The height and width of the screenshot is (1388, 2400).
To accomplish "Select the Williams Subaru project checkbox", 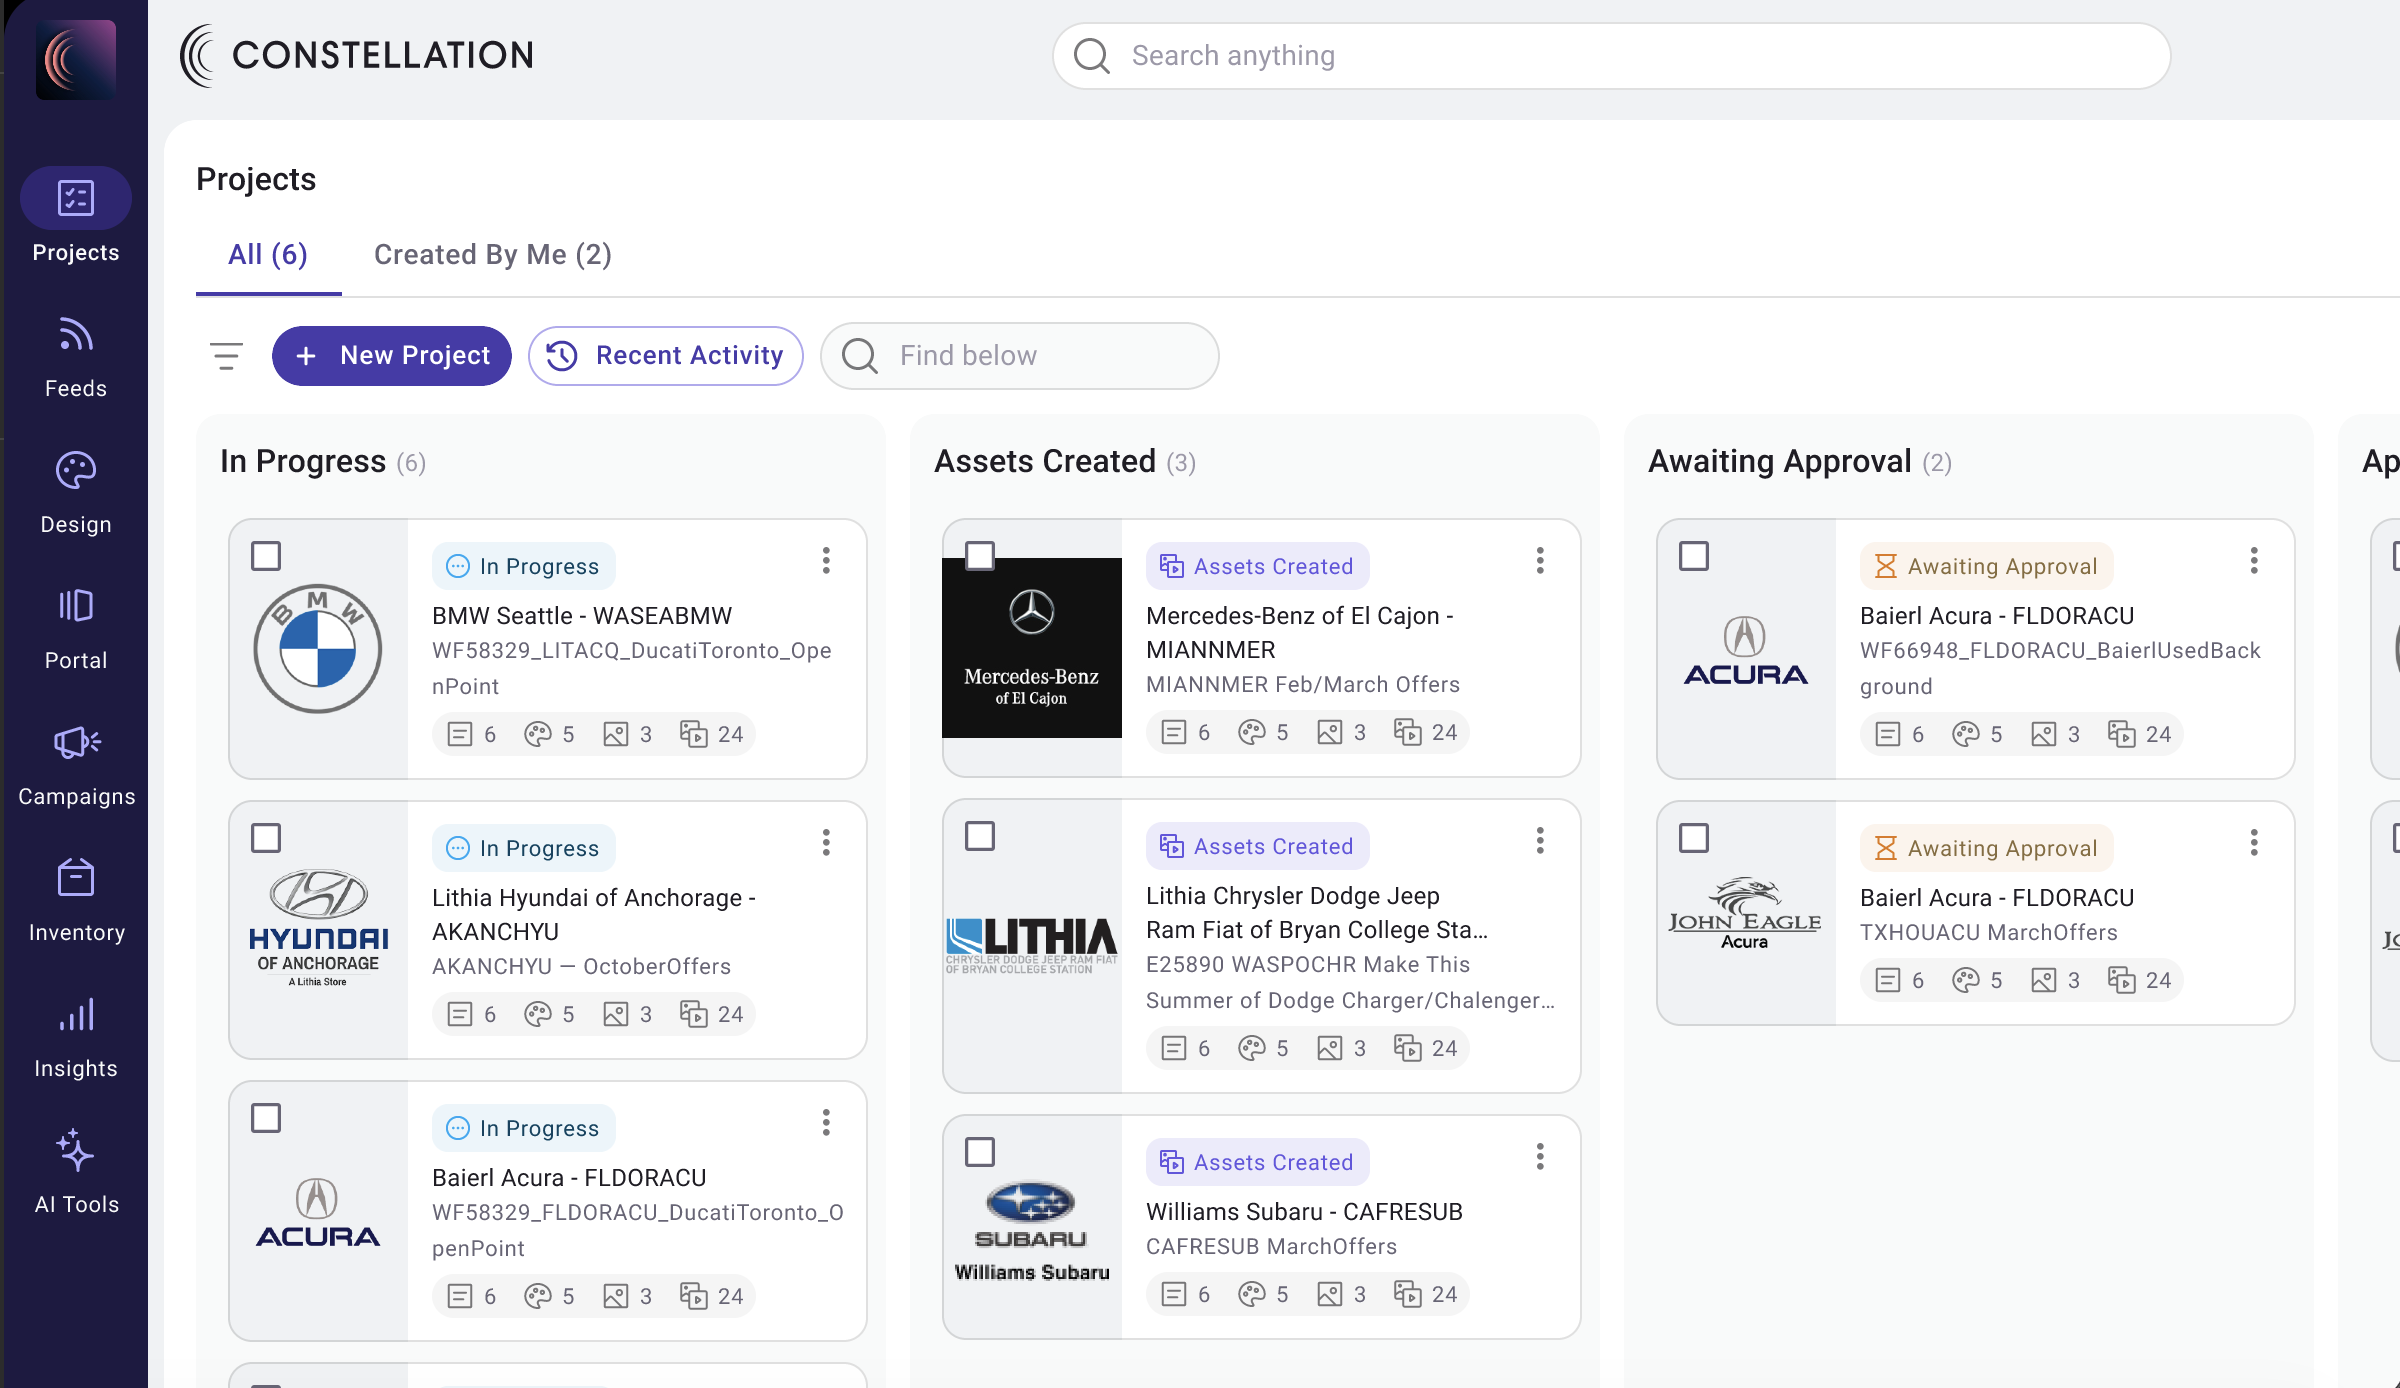I will (x=980, y=1152).
